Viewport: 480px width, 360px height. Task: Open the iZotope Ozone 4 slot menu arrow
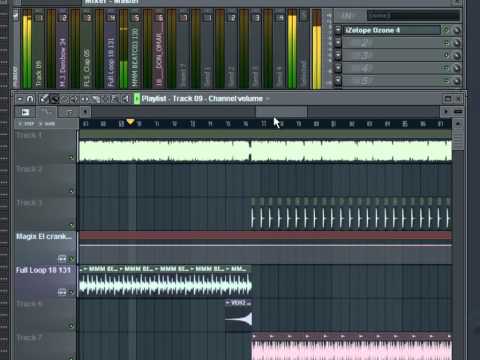click(x=338, y=30)
